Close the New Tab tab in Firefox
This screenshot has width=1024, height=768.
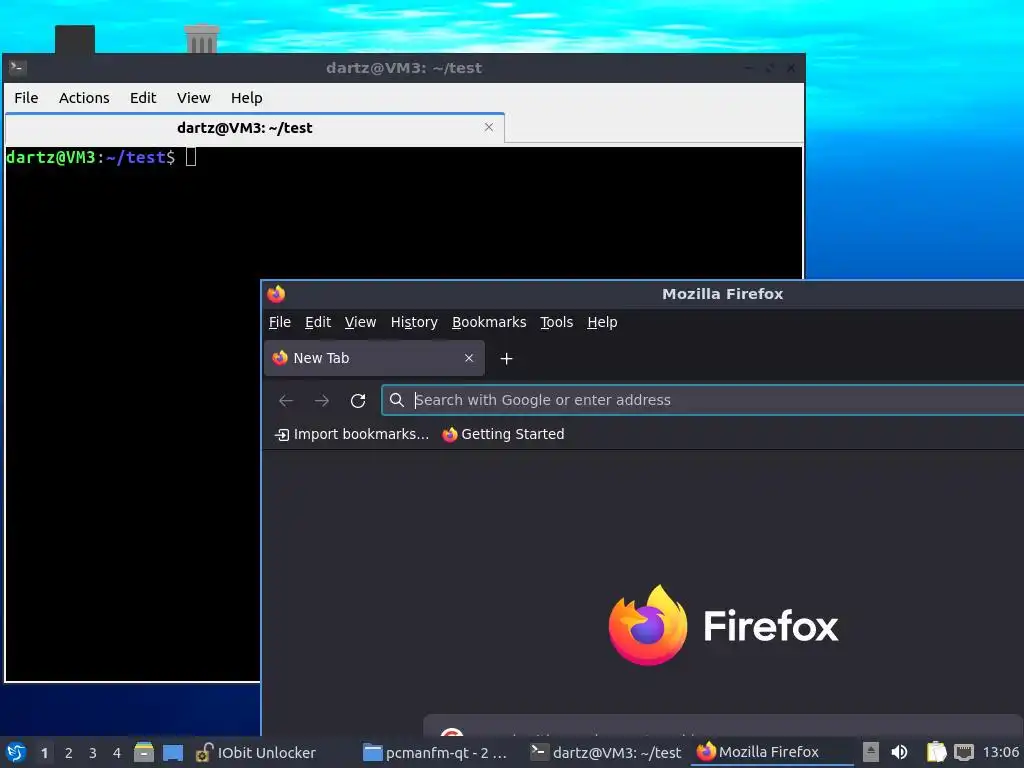tap(469, 358)
